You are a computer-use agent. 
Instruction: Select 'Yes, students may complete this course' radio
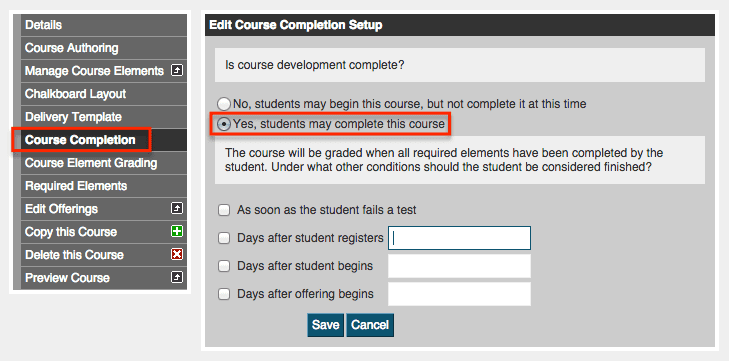224,125
